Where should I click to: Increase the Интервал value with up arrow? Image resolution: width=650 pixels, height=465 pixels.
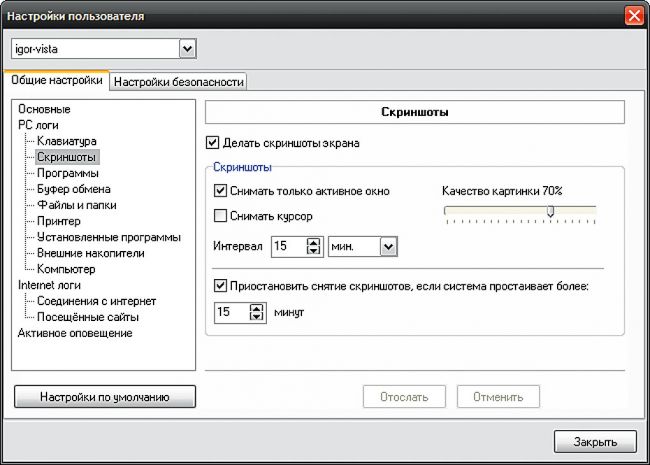coord(313,241)
